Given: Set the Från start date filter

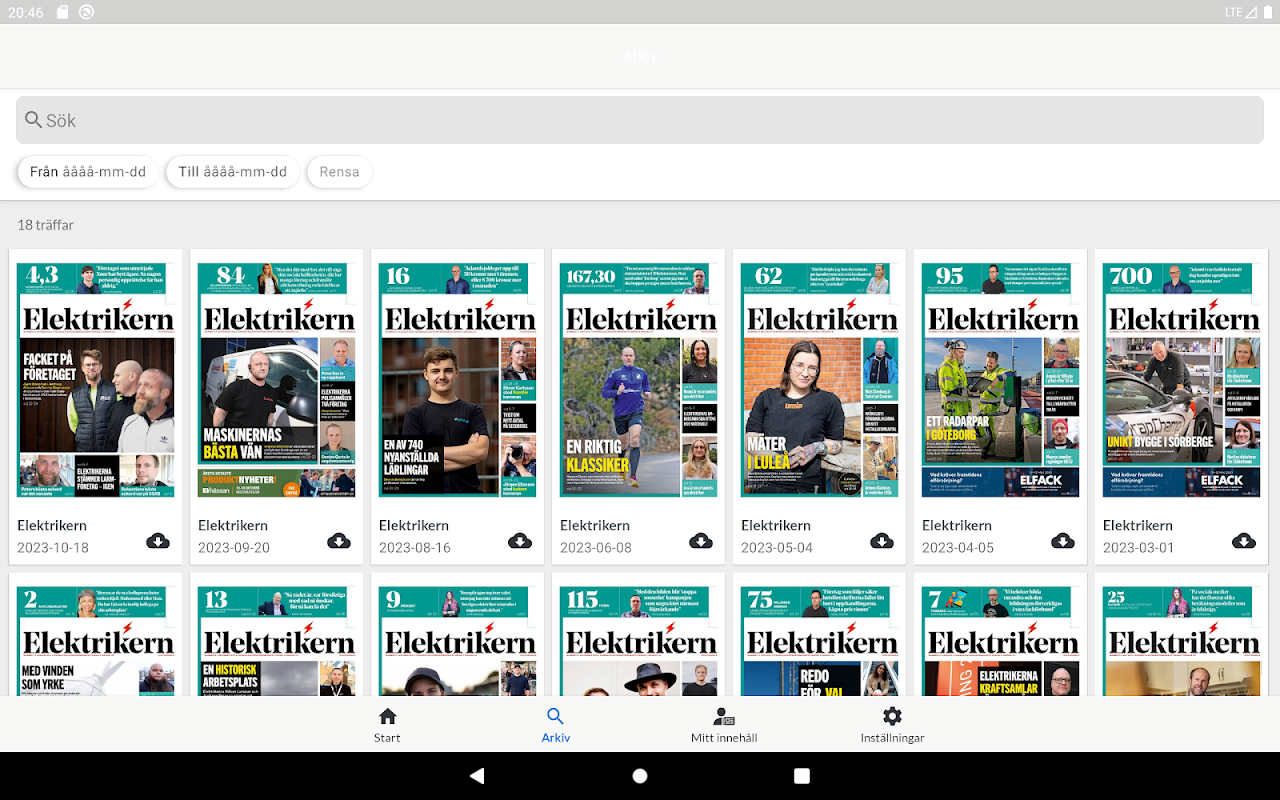Looking at the screenshot, I should (88, 172).
